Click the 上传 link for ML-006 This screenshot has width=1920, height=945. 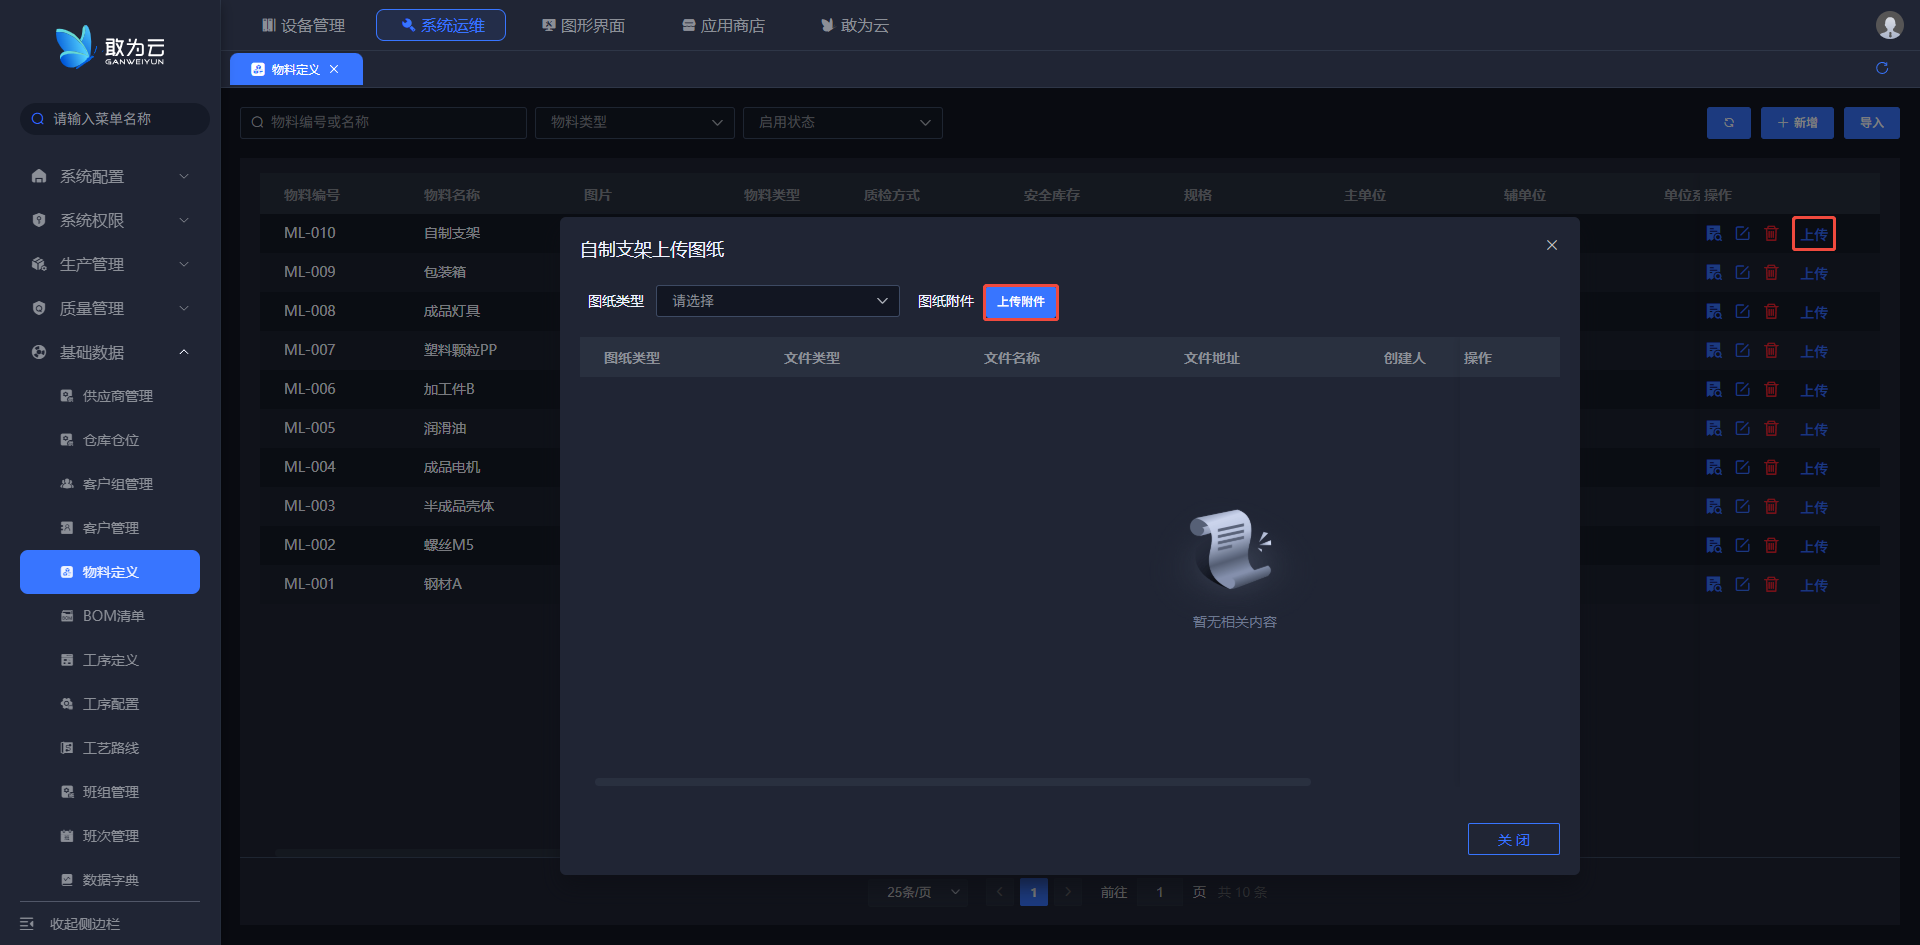click(1814, 390)
